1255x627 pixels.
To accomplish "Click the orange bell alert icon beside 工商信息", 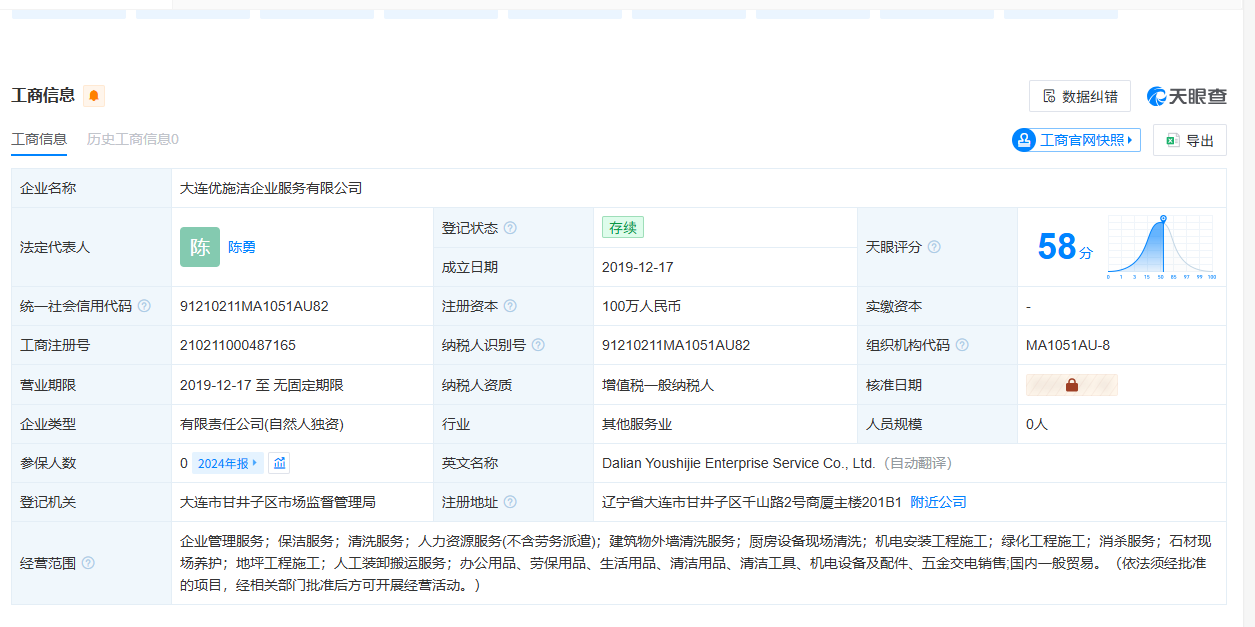I will [94, 96].
